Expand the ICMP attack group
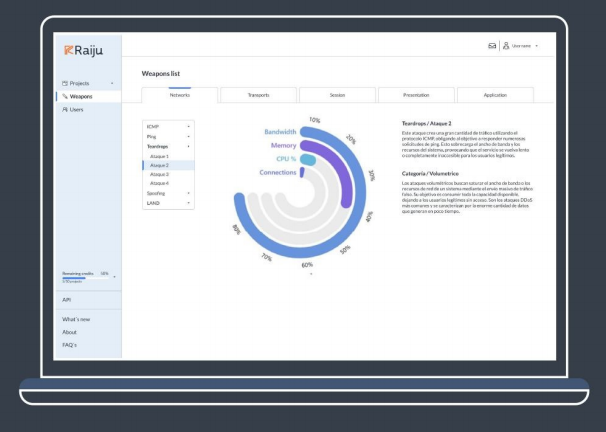606x432 pixels. [x=188, y=129]
